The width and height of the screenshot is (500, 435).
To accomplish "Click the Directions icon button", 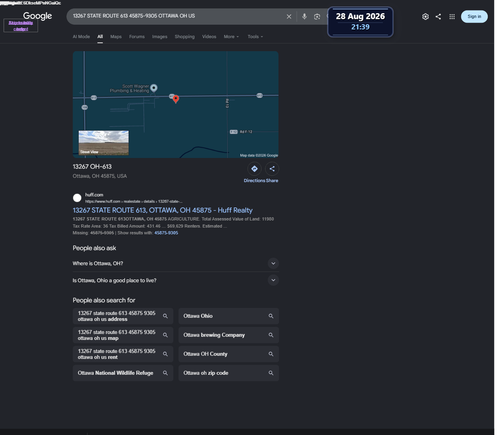I will (254, 169).
